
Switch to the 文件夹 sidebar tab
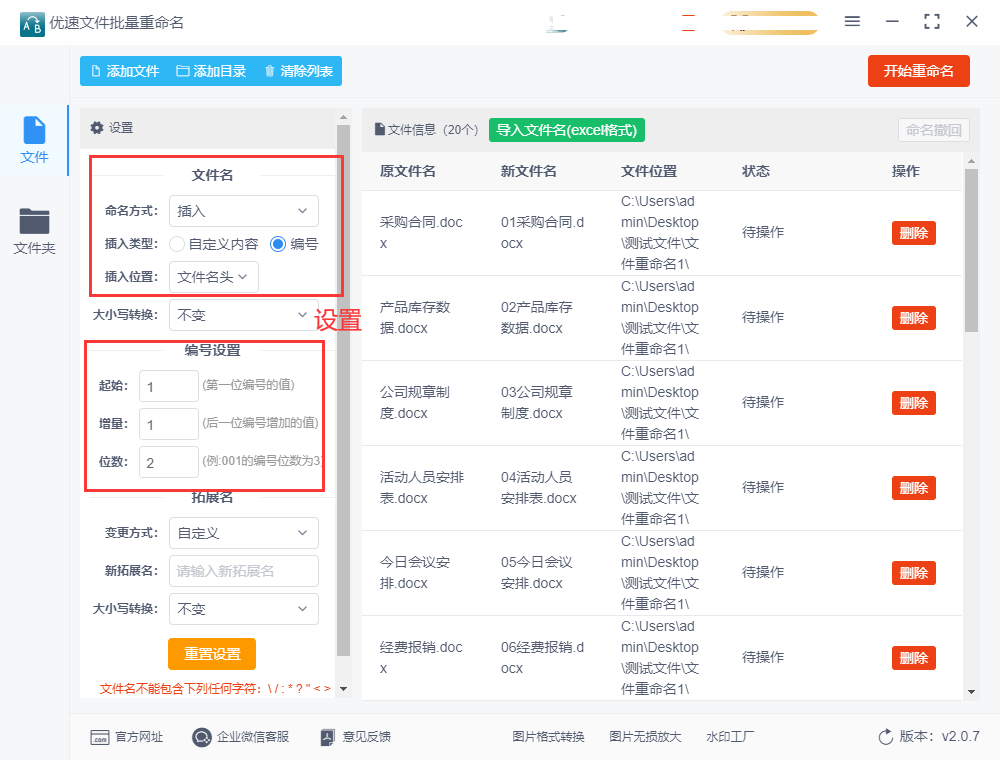[x=34, y=231]
